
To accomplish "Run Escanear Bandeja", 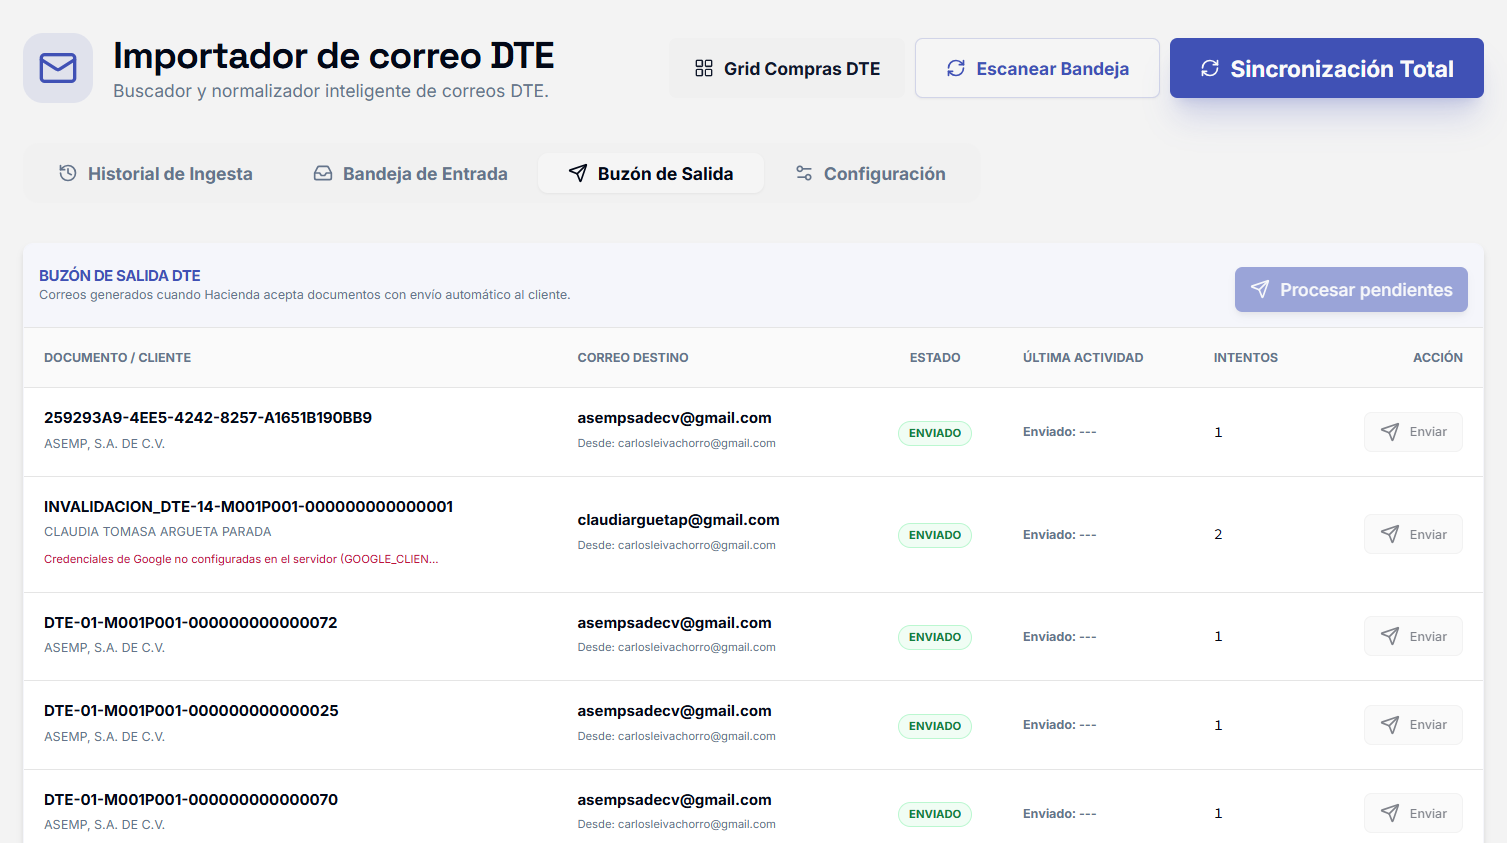I will [x=1037, y=68].
